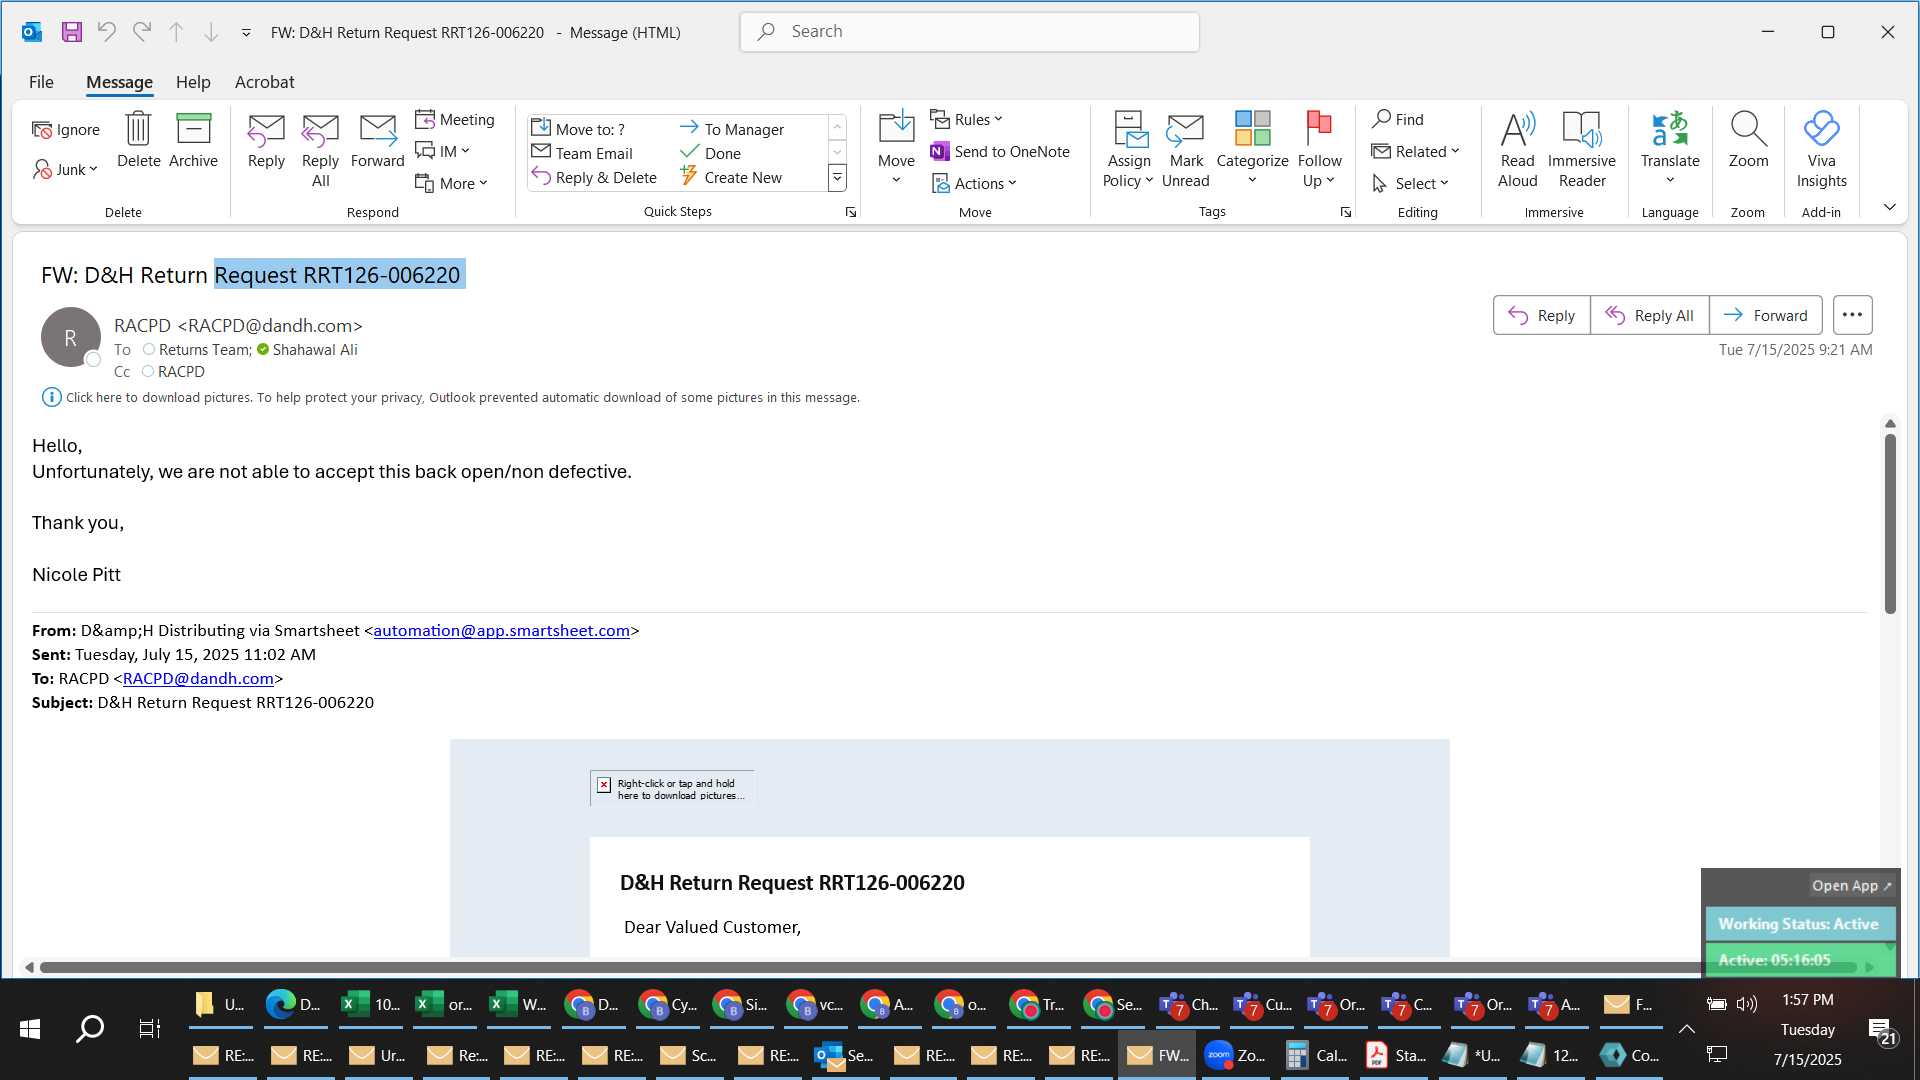This screenshot has height=1080, width=1920.
Task: Open Windows Start menu
Action: [30, 1028]
